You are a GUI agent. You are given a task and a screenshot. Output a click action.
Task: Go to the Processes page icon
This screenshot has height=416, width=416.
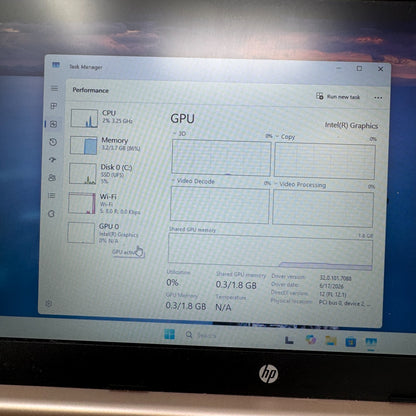tap(54, 106)
